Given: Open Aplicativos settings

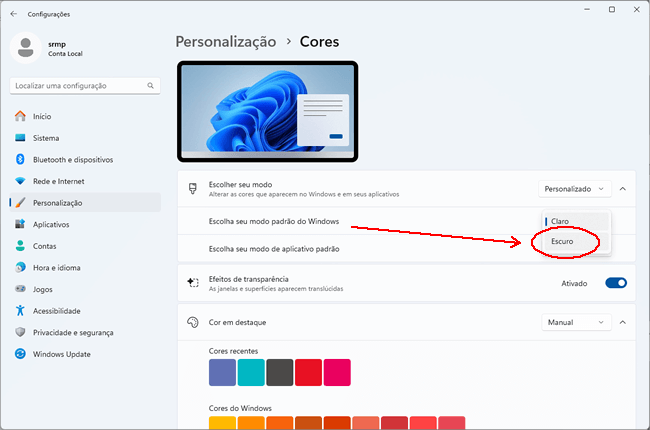Looking at the screenshot, I should (x=85, y=224).
